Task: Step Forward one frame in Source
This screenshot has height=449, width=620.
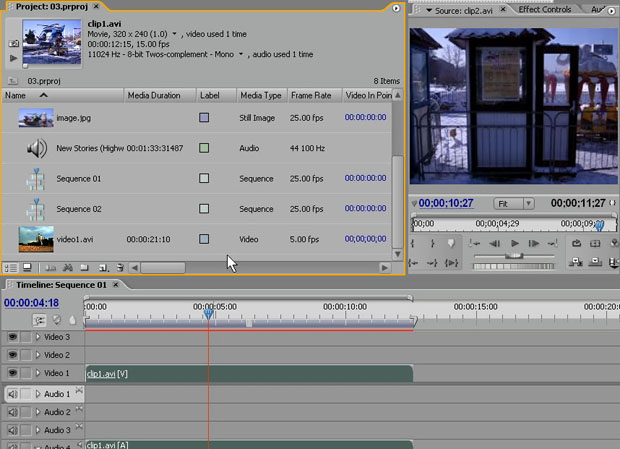Action: [534, 243]
